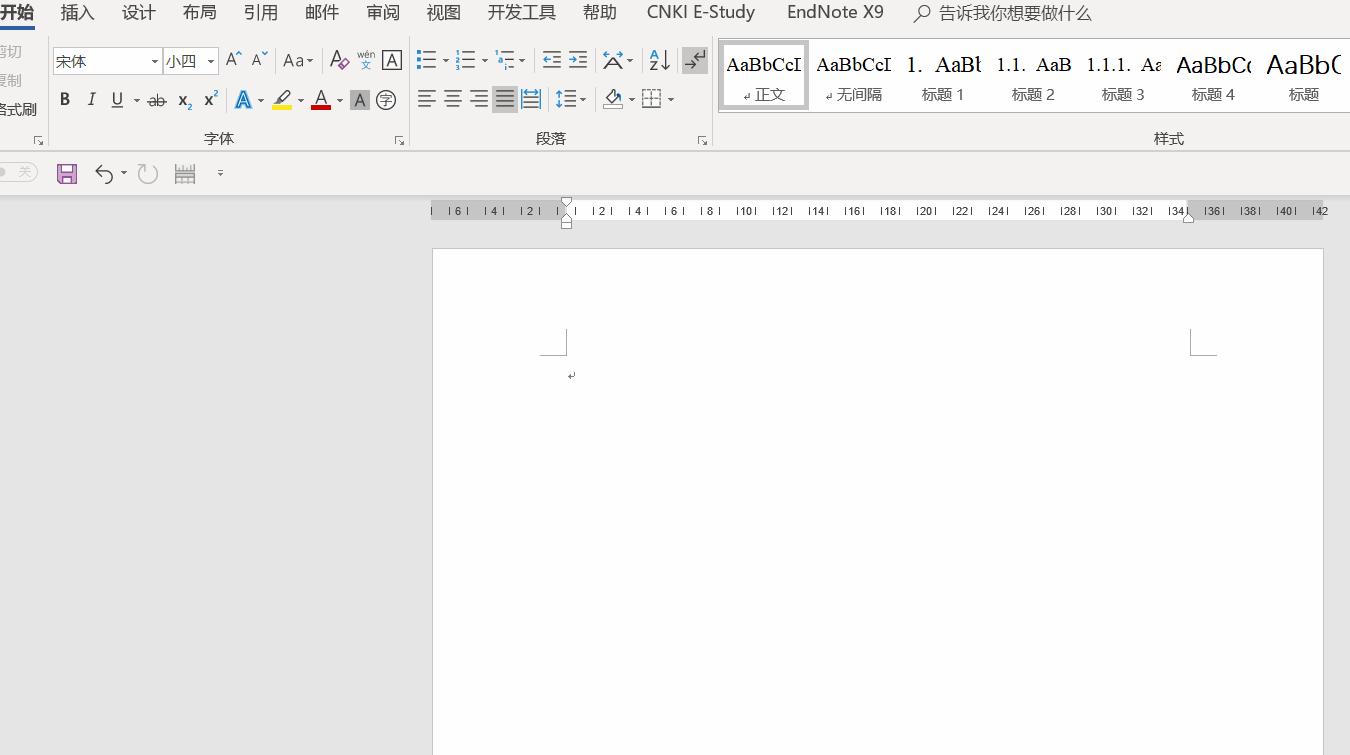Screen dimensions: 1350x755
Task: Open the EndNote X9 ribbon tab
Action: 835,13
